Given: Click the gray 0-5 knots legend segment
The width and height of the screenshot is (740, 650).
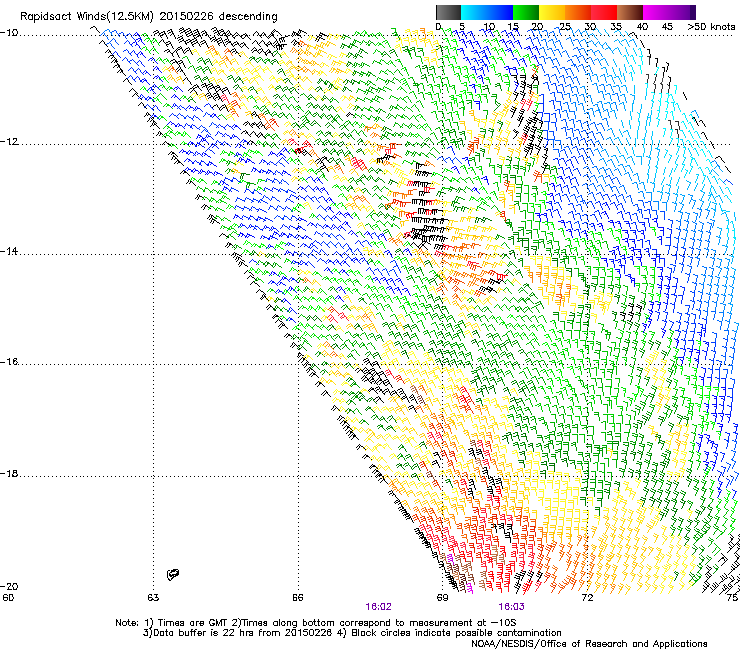Looking at the screenshot, I should point(448,12).
